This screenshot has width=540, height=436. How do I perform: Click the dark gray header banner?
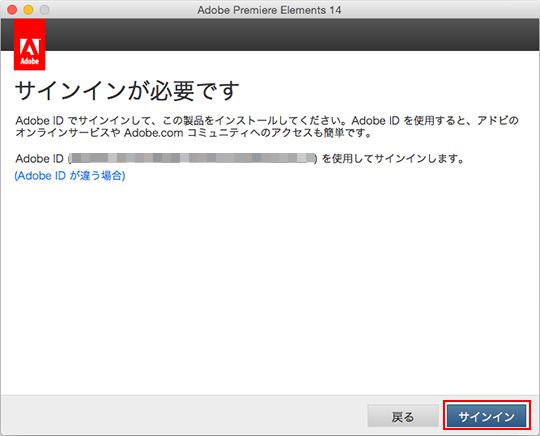point(292,34)
